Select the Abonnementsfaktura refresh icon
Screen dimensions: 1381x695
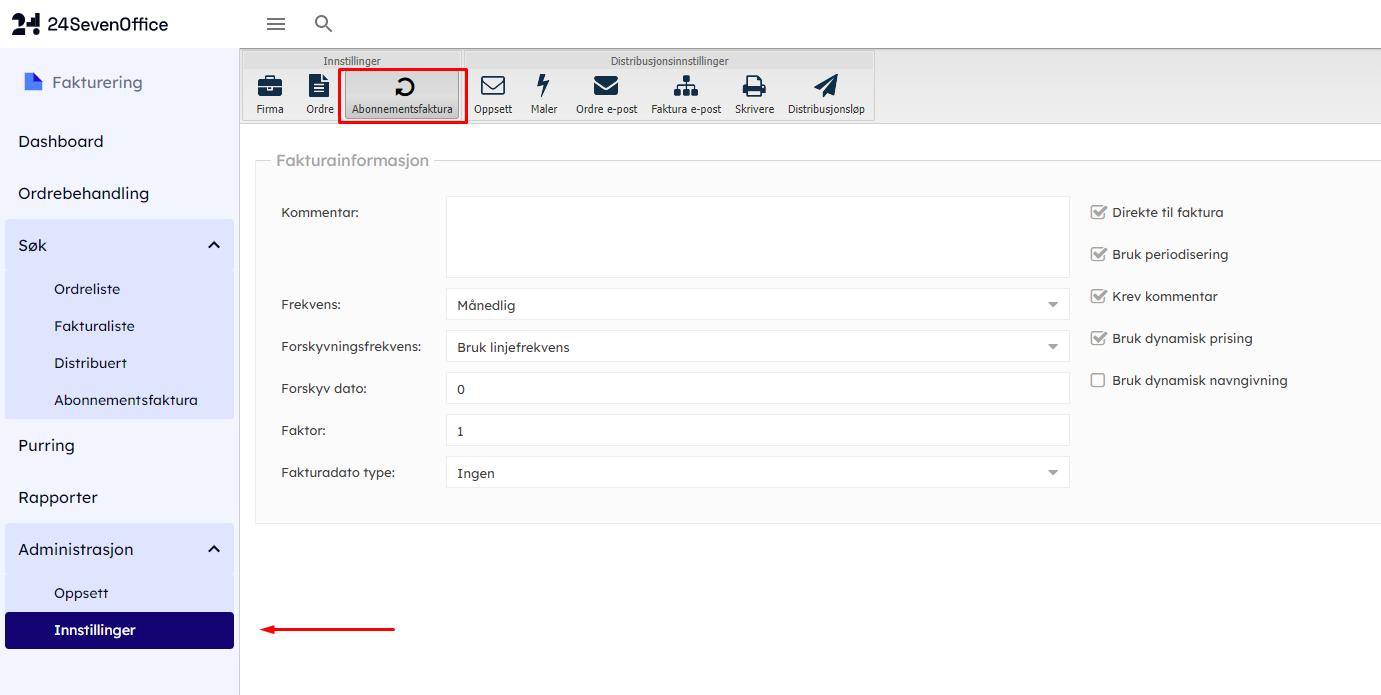(x=404, y=87)
